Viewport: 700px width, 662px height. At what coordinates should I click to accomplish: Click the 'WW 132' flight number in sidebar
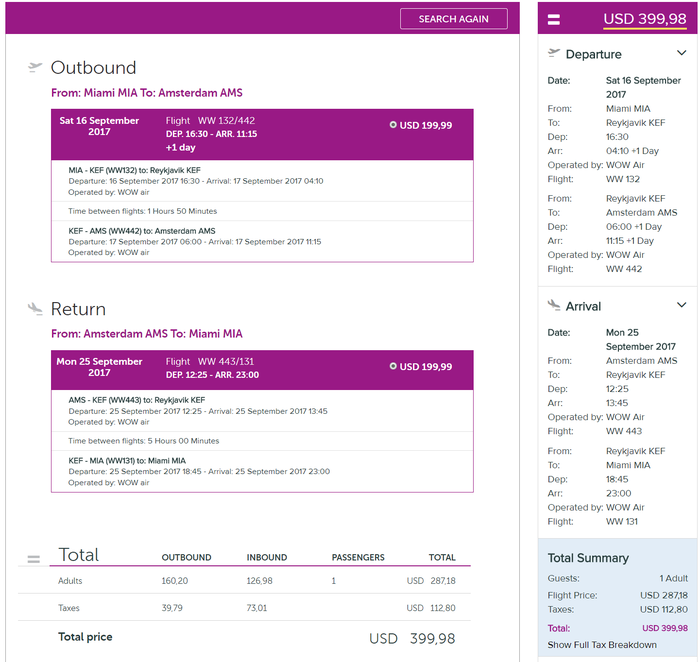tap(623, 179)
